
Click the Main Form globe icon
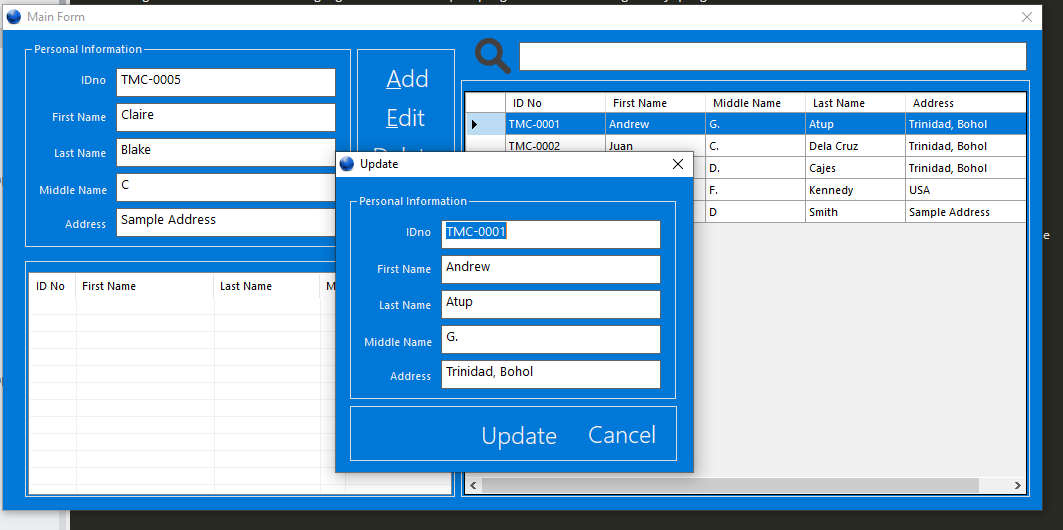pos(14,17)
